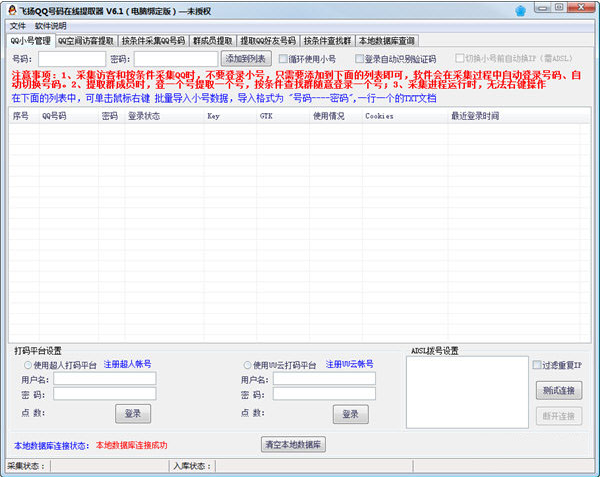Click the 清空本地数据库 button
The image size is (601, 477).
tap(294, 444)
